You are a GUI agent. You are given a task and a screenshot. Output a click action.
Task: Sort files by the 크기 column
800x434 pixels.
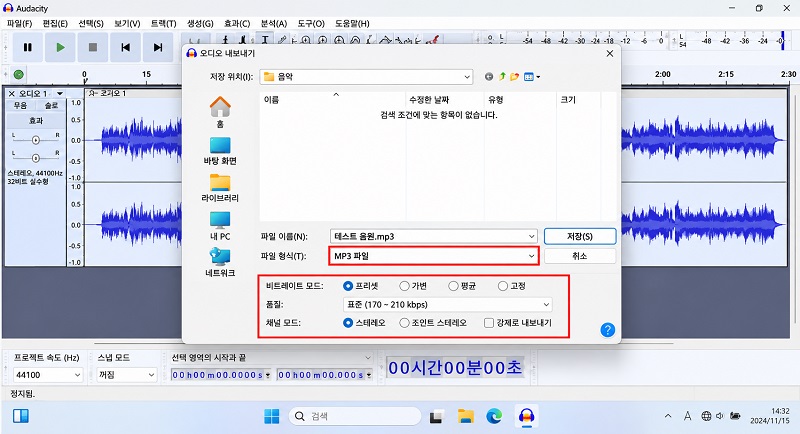click(x=568, y=100)
